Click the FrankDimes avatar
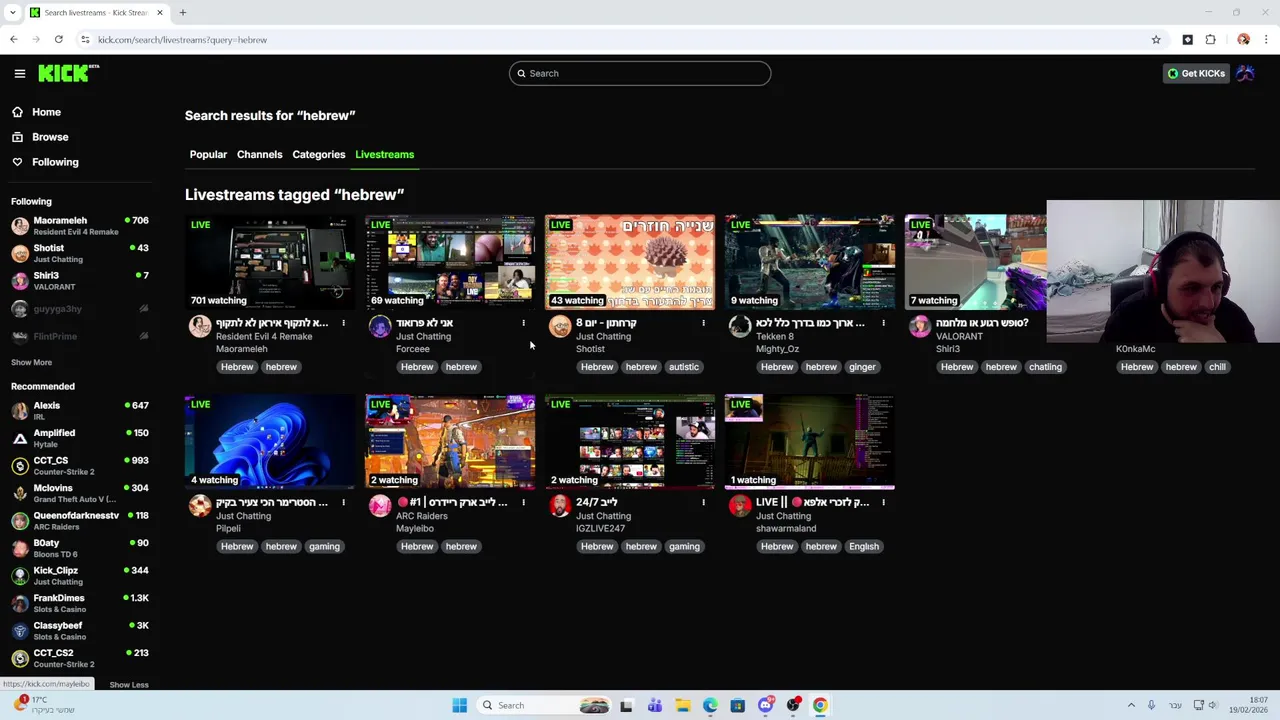Viewport: 1280px width, 720px height. pyautogui.click(x=19, y=603)
